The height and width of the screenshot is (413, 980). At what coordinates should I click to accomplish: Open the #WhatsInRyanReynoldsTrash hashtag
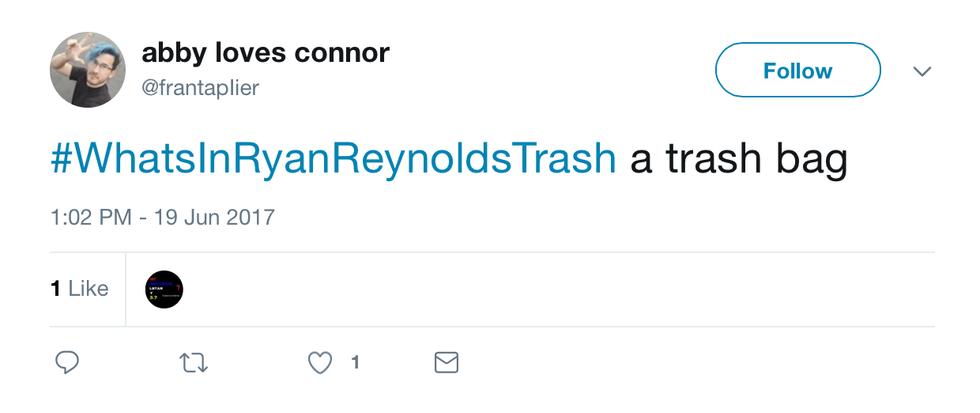click(x=333, y=160)
